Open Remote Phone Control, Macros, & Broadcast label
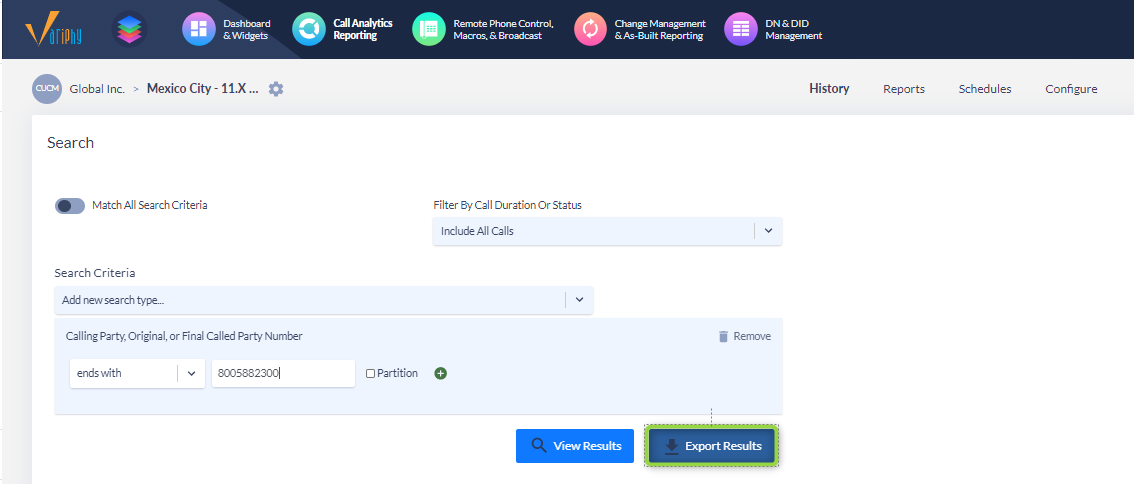Image resolution: width=1134 pixels, height=484 pixels. 503,30
